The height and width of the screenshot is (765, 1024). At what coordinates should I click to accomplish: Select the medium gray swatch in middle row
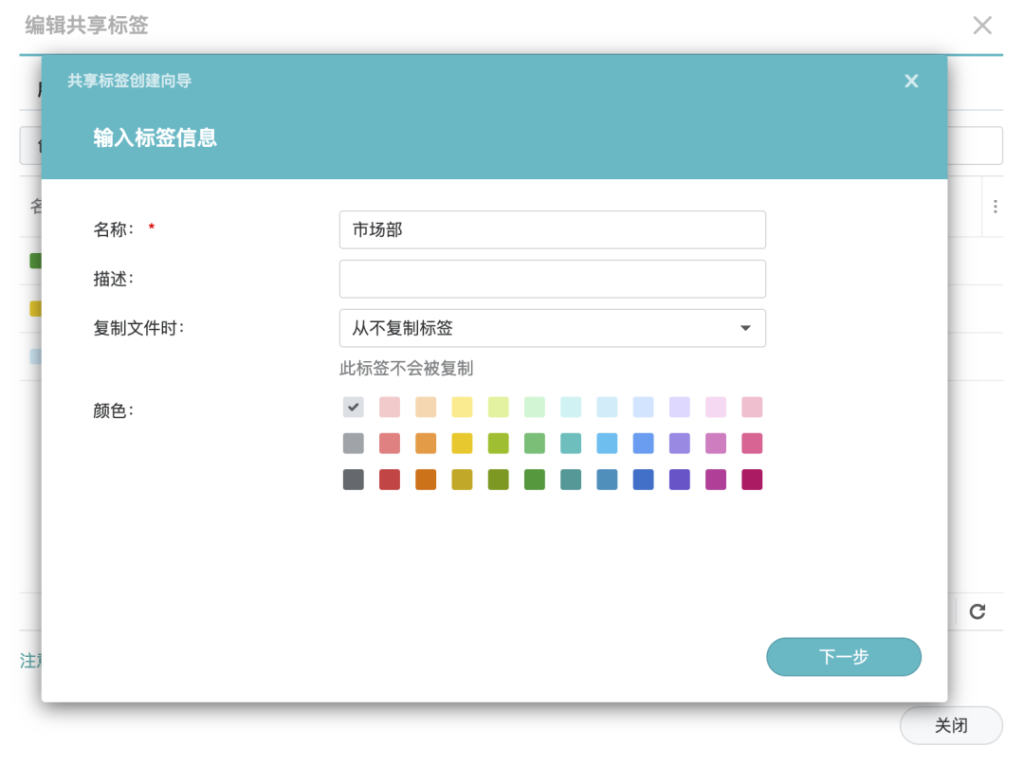(x=353, y=443)
